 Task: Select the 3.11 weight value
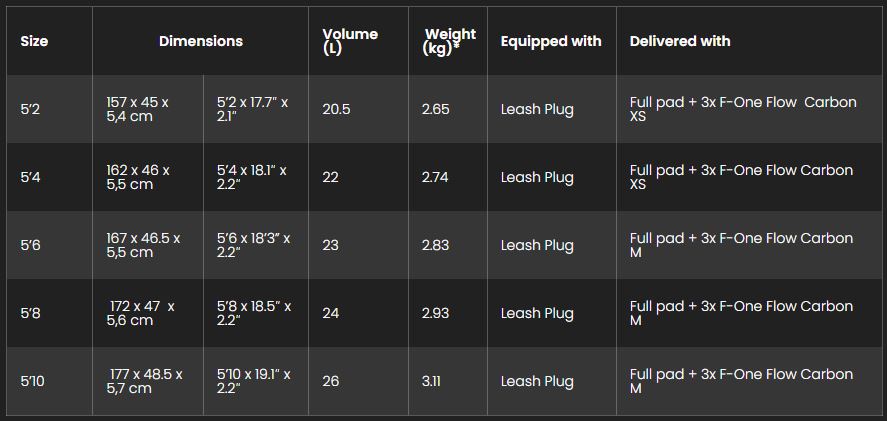pyautogui.click(x=432, y=381)
